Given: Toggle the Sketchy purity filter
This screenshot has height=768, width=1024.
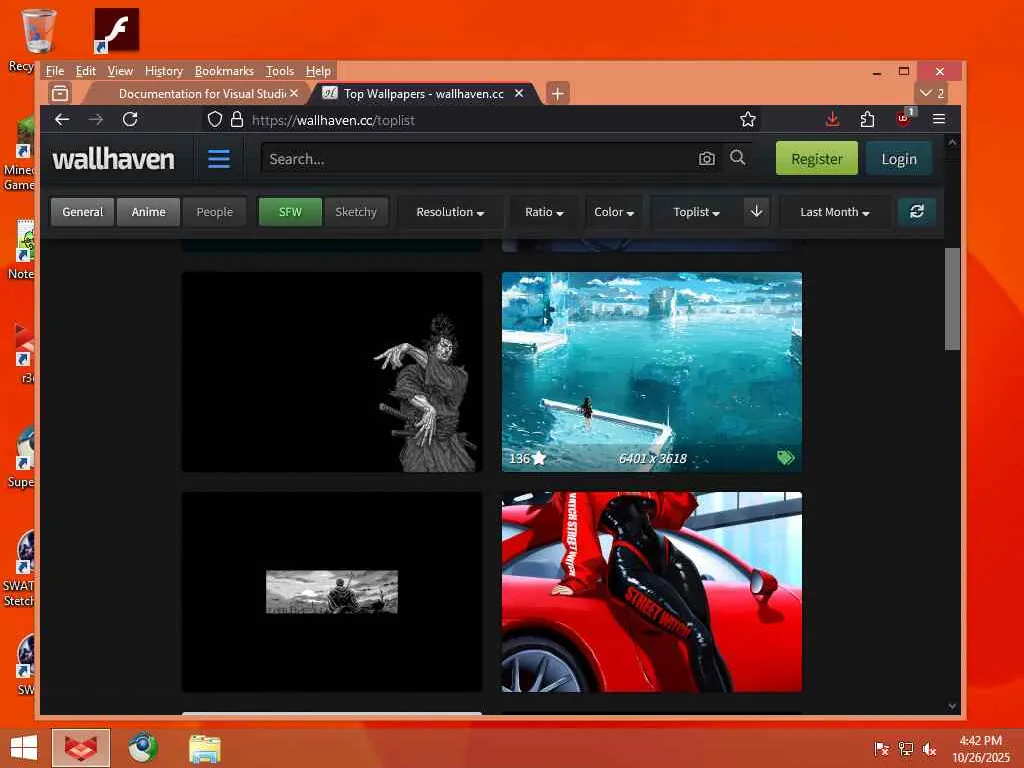Looking at the screenshot, I should [356, 212].
